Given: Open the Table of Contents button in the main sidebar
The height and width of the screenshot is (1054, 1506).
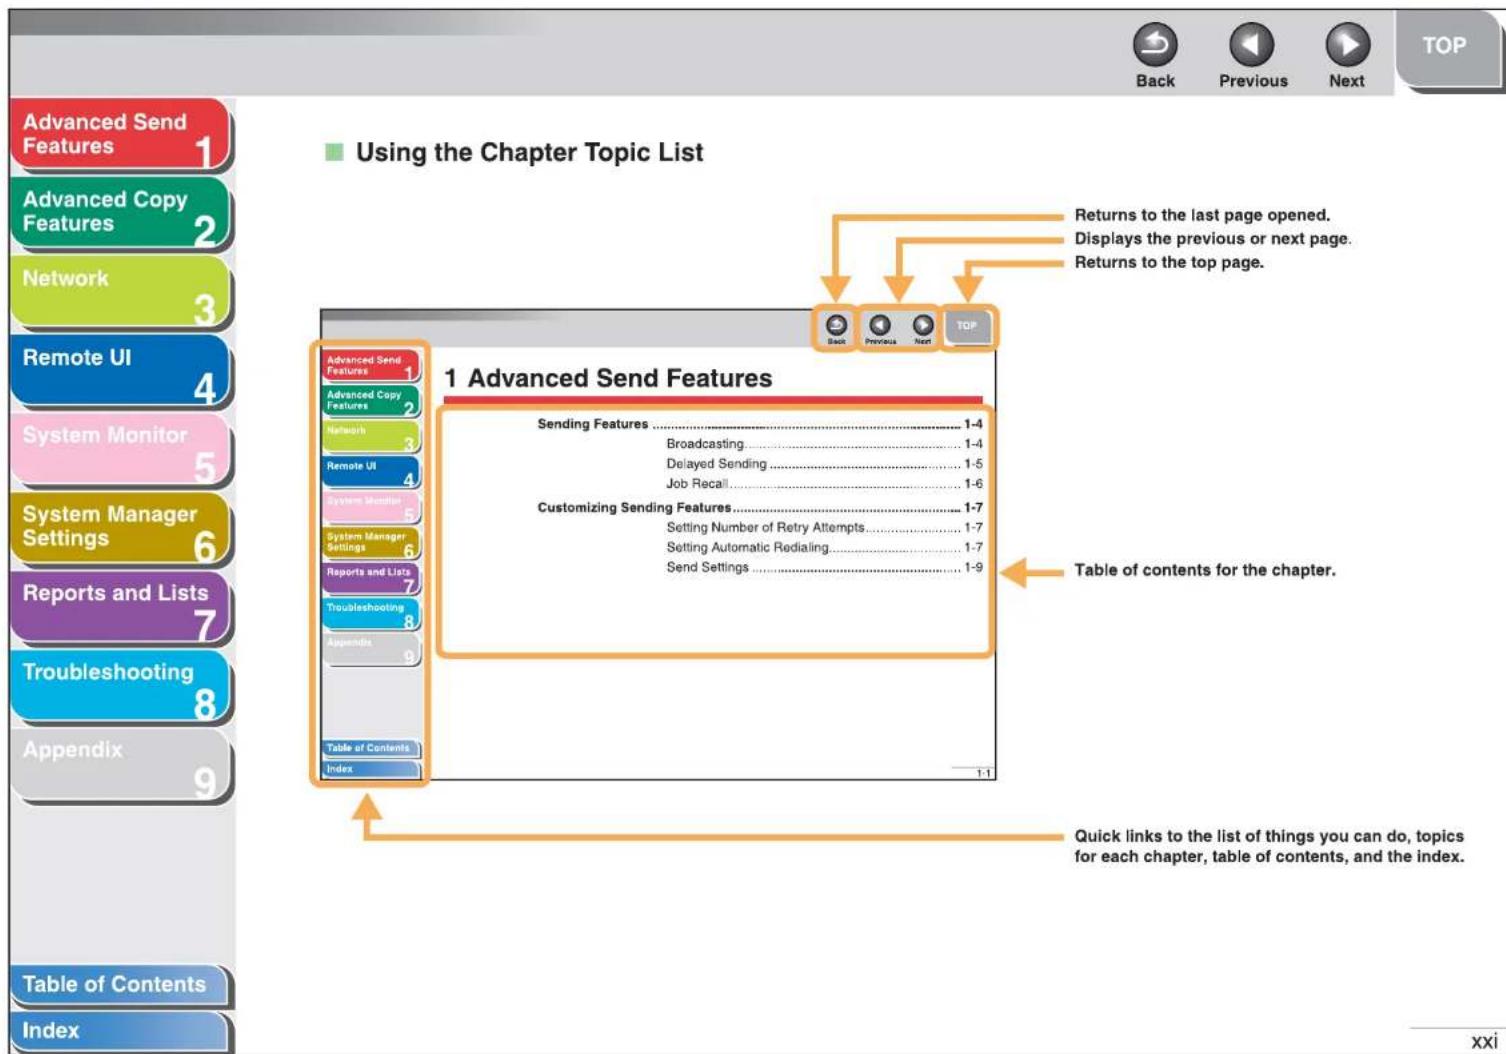Looking at the screenshot, I should (x=120, y=986).
